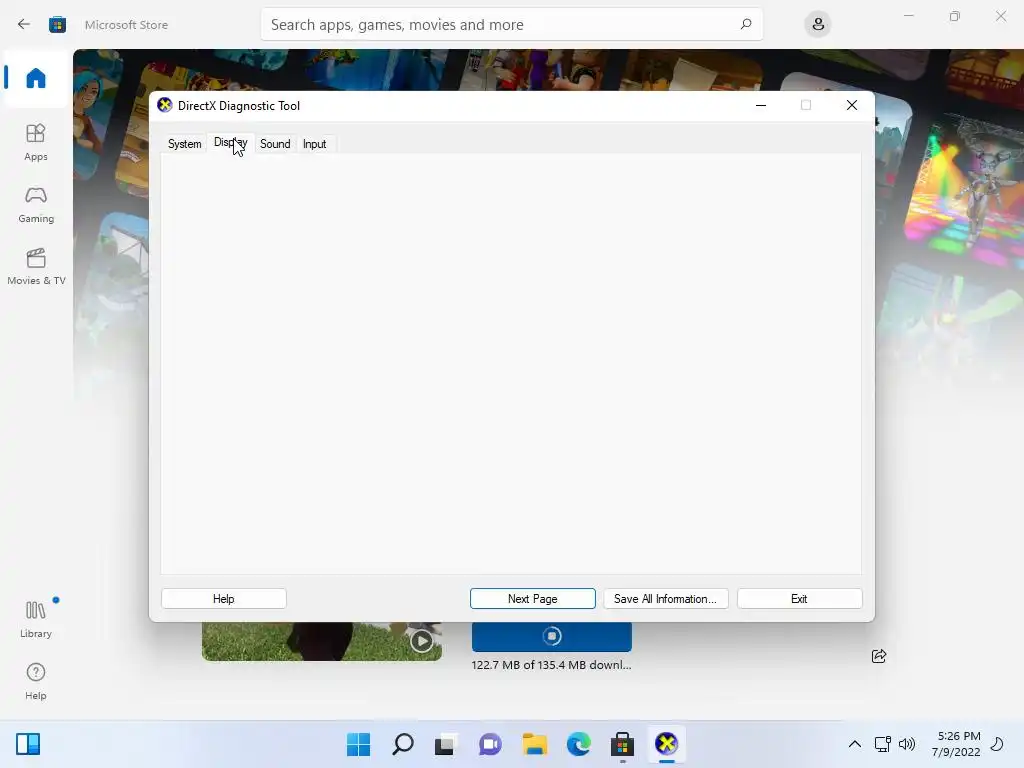Open Task View from taskbar
Screen dimensions: 1024x768
(445, 744)
